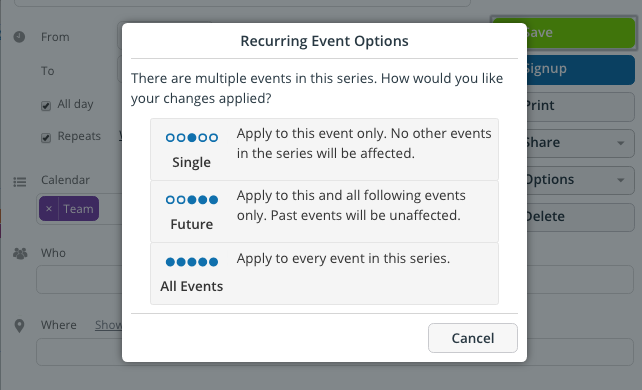Image resolution: width=642 pixels, height=390 pixels.
Task: Click the list icon next to Calendar
Action: coord(20,182)
